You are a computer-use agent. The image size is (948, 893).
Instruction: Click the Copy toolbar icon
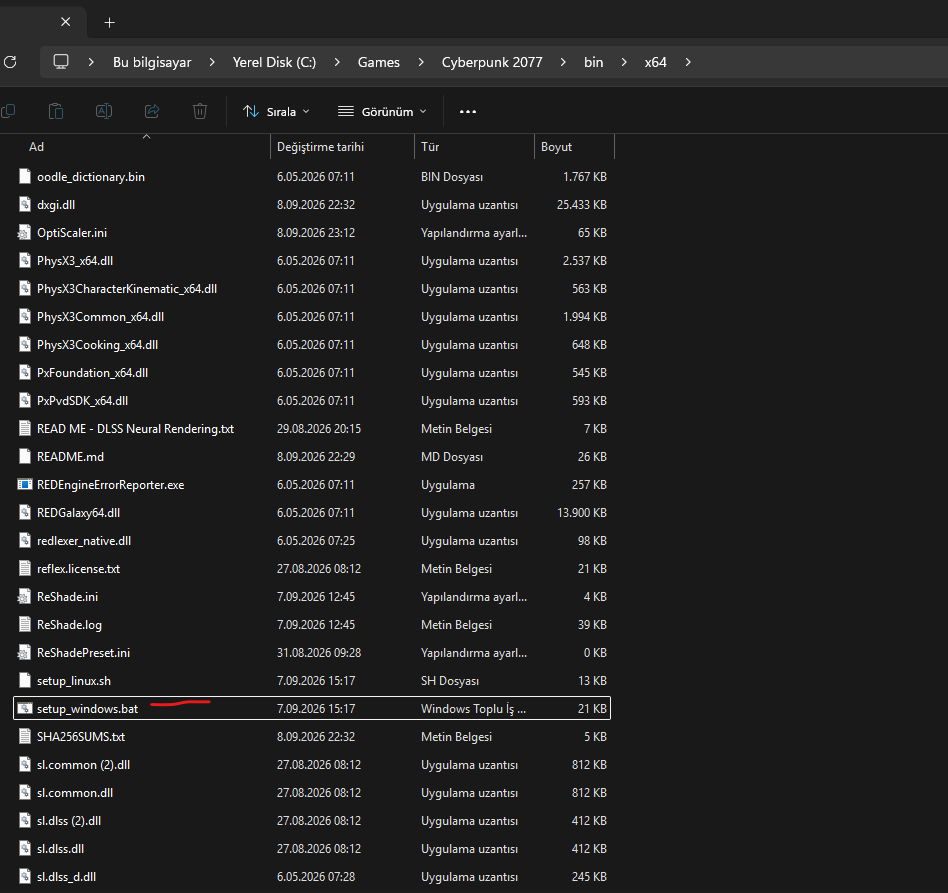tap(8, 111)
